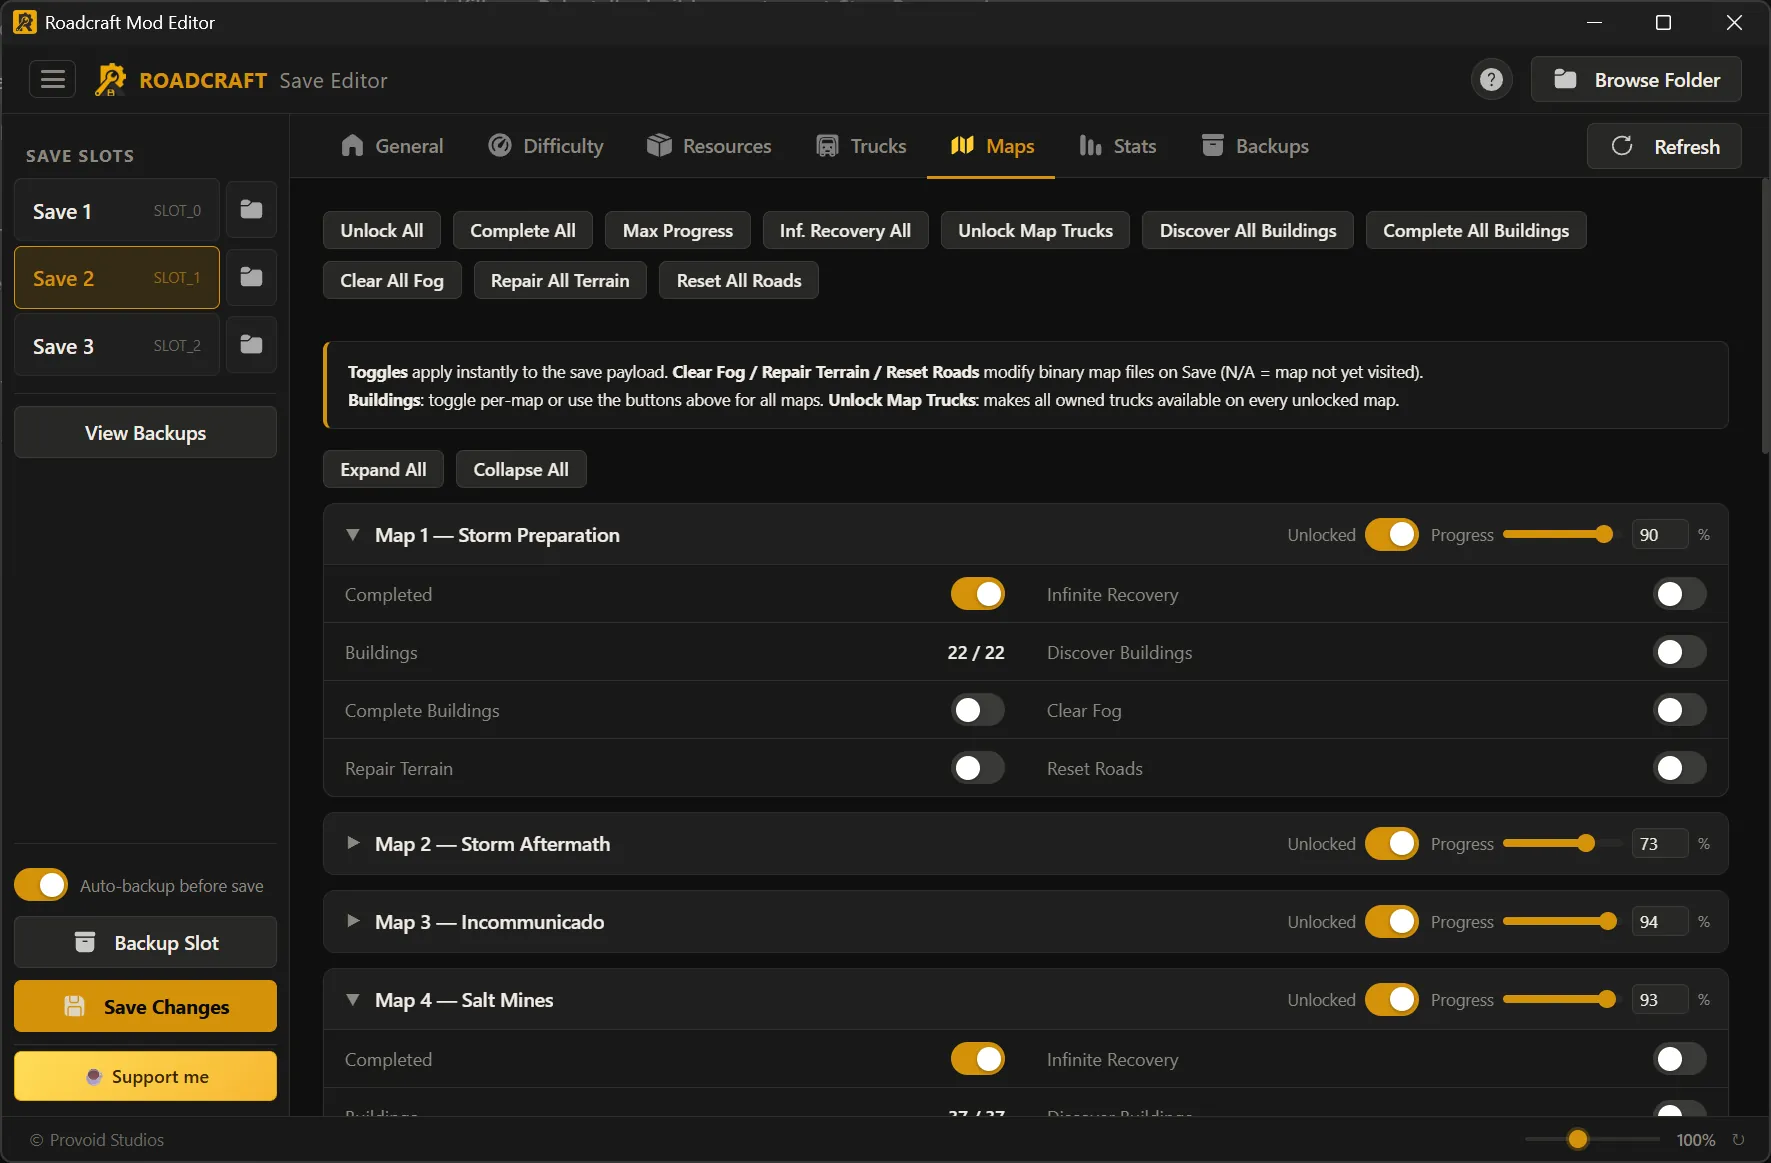Click Discover All Buildings button
Viewport: 1771px width, 1163px height.
(x=1248, y=230)
